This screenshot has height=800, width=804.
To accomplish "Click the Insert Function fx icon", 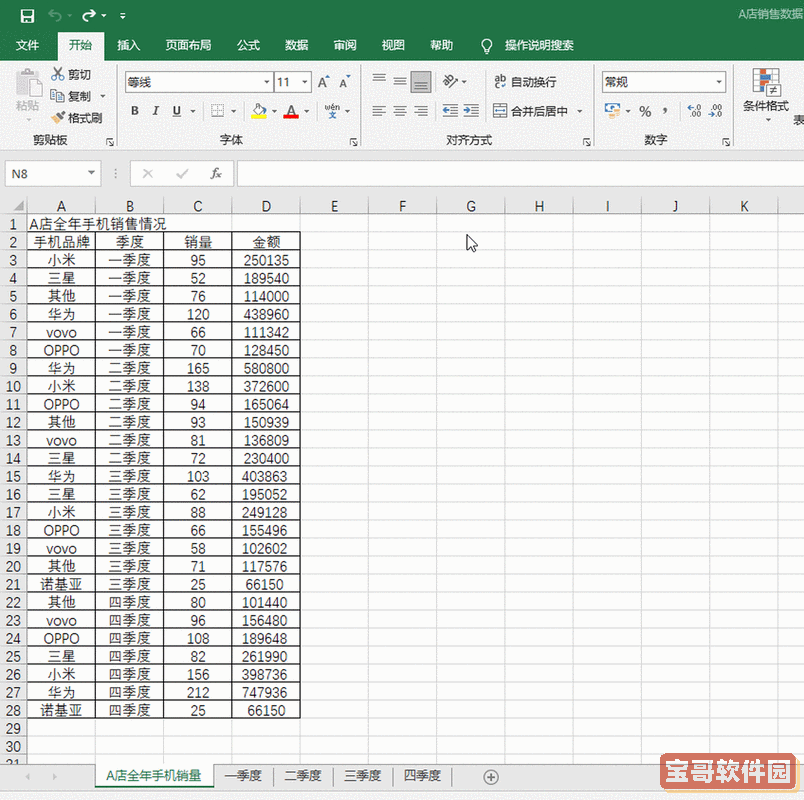I will point(216,174).
